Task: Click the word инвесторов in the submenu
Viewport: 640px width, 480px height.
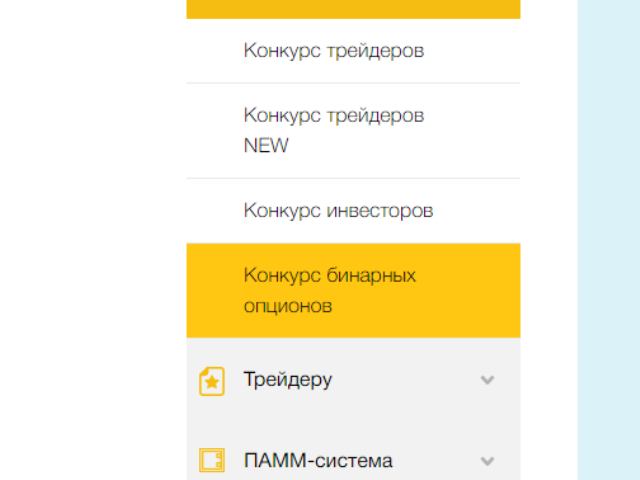Action: [x=380, y=211]
